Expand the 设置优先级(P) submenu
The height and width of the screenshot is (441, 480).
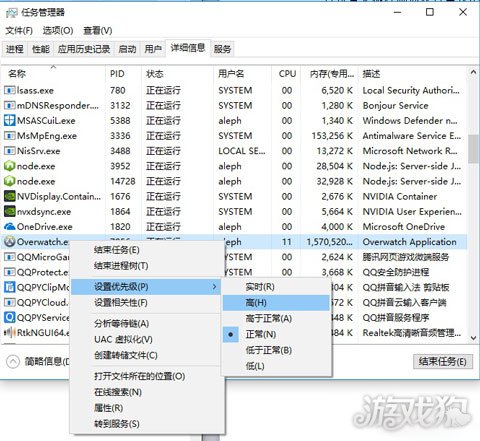click(147, 287)
